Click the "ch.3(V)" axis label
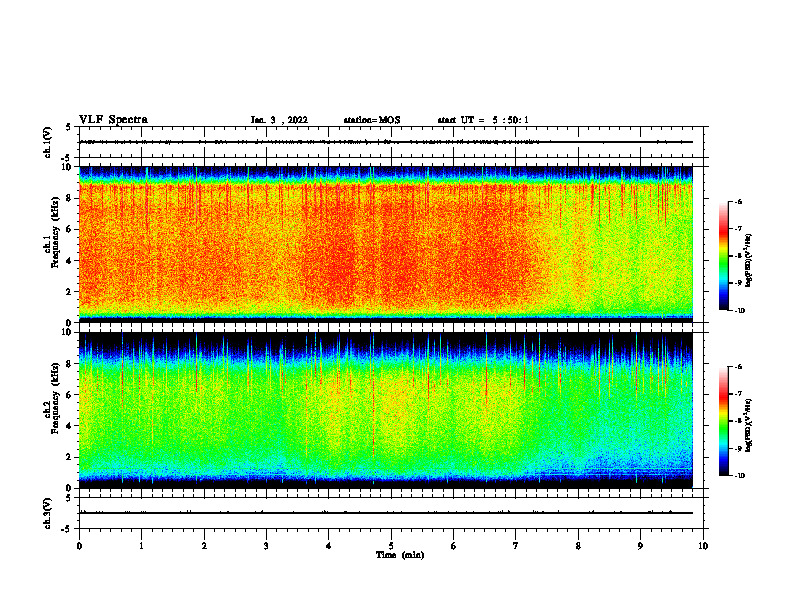This screenshot has width=792, height=612. point(47,513)
